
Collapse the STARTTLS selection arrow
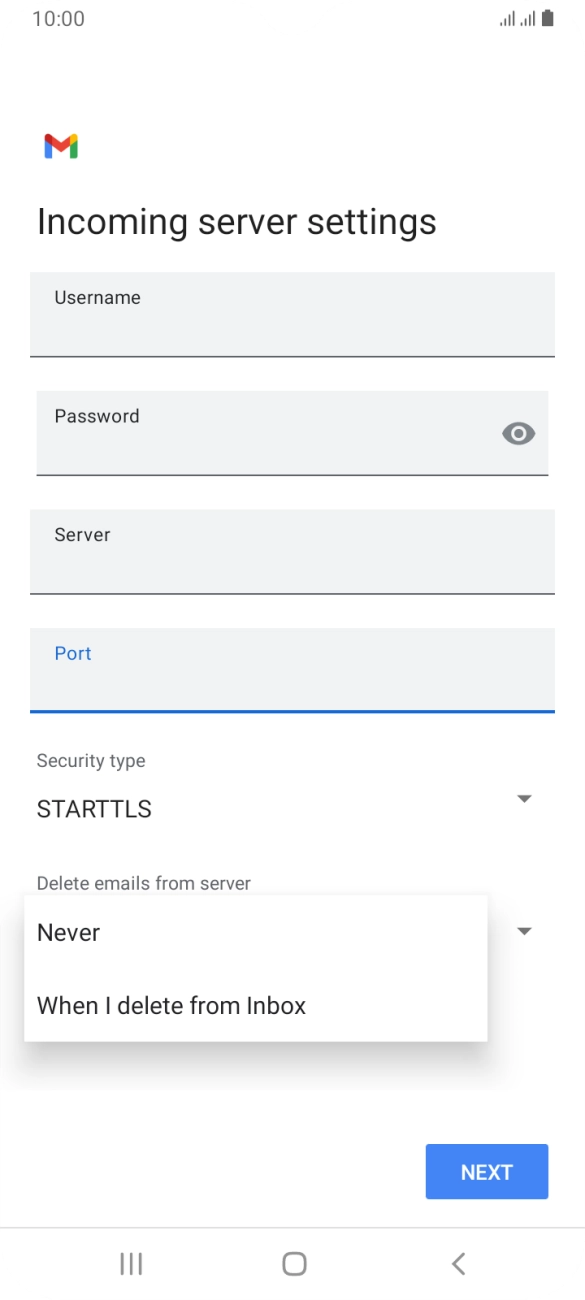click(524, 798)
